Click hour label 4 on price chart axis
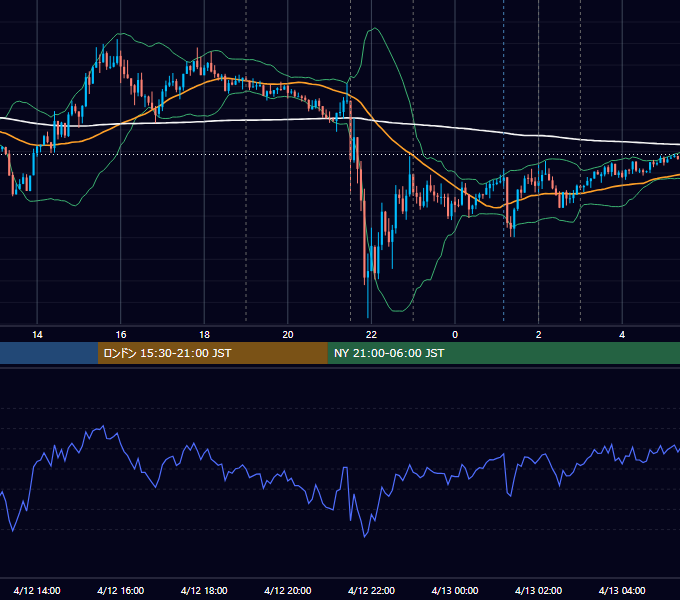This screenshot has width=680, height=600. (x=622, y=335)
